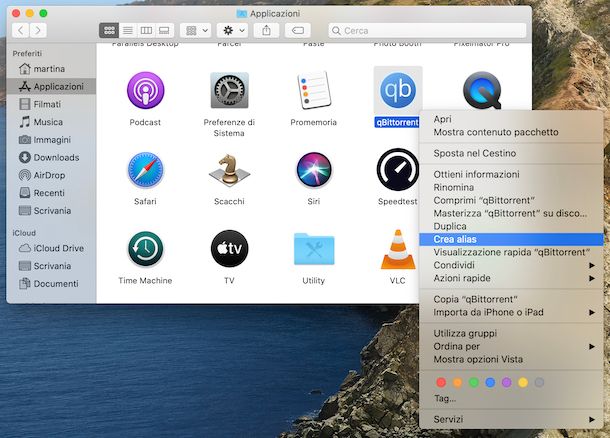Apply the red tag color
610x438 pixels.
point(441,383)
